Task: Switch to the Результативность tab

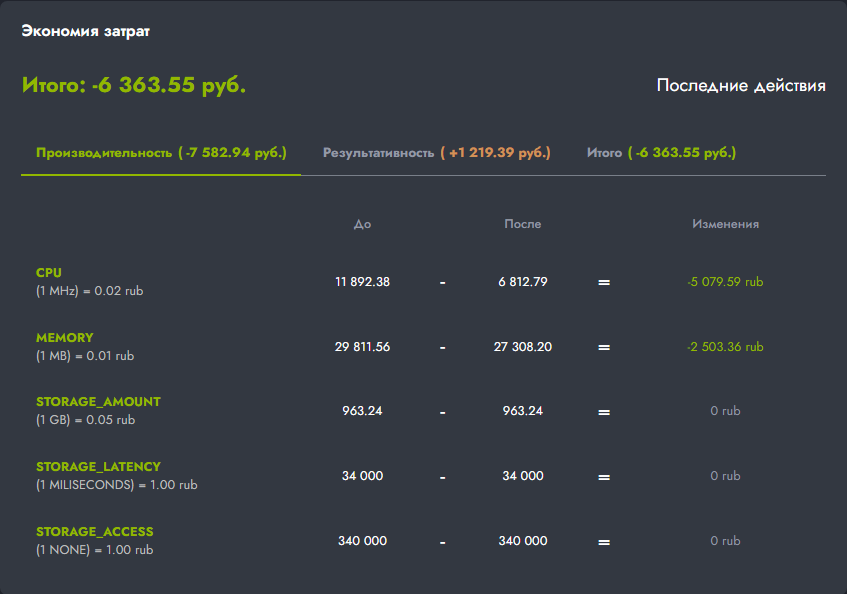Action: tap(436, 153)
